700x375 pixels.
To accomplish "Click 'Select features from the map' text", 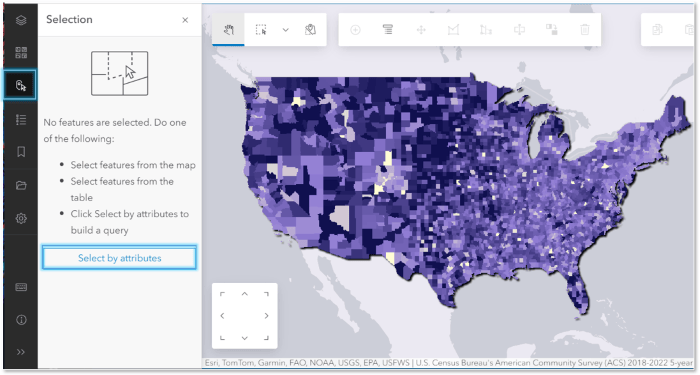I will point(133,165).
